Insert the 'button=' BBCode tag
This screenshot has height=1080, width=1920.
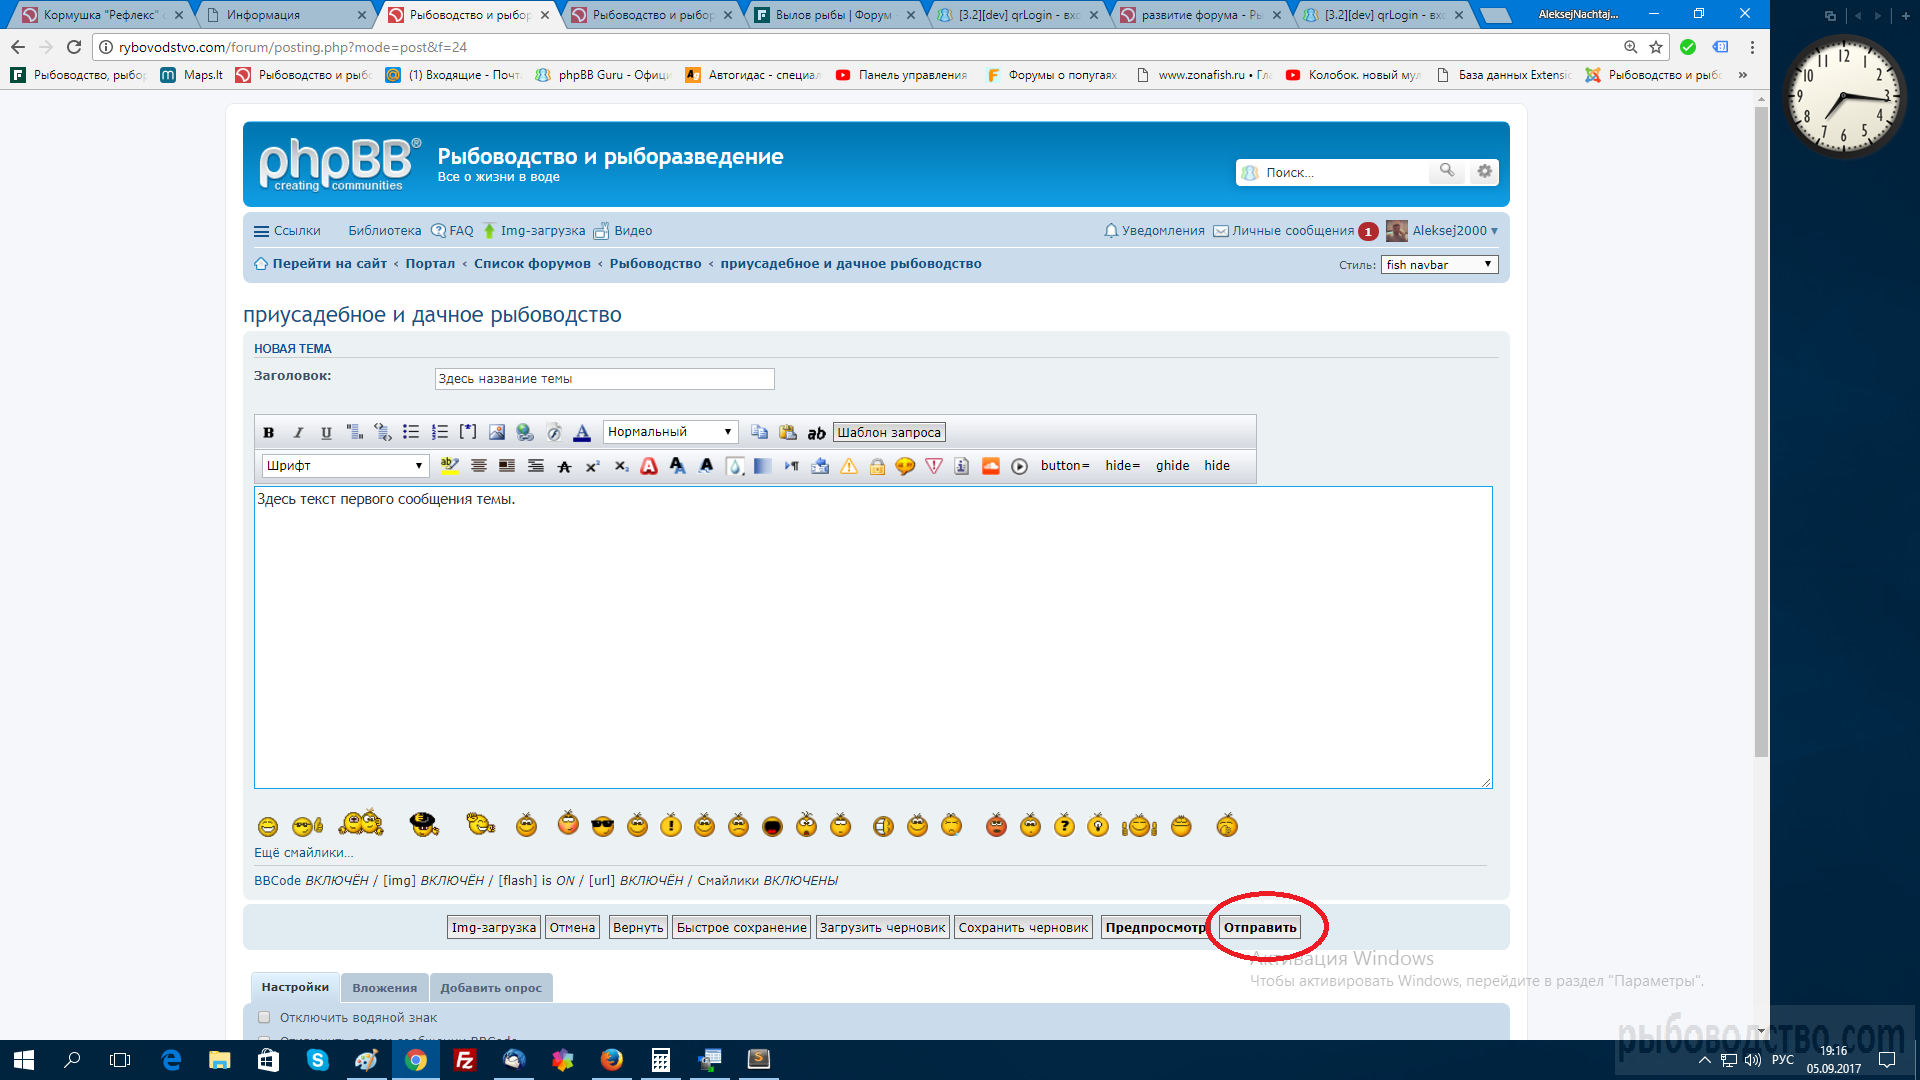click(1065, 465)
